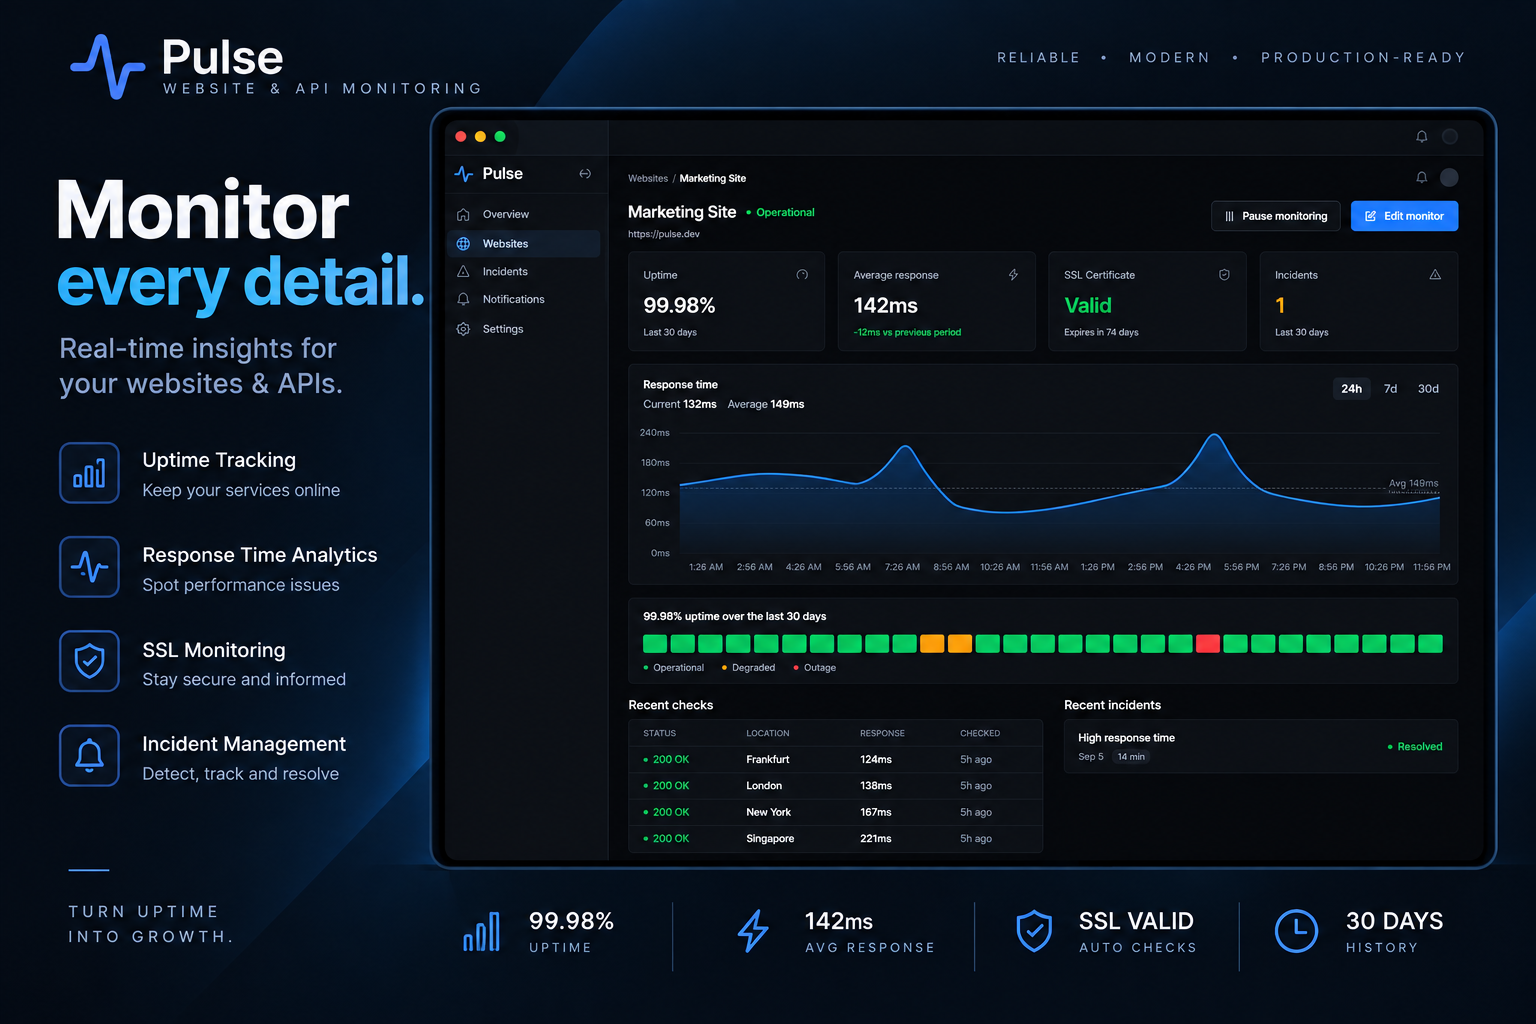Viewport: 1536px width, 1024px height.
Task: Click the Incident Management bell icon
Action: [x=89, y=756]
